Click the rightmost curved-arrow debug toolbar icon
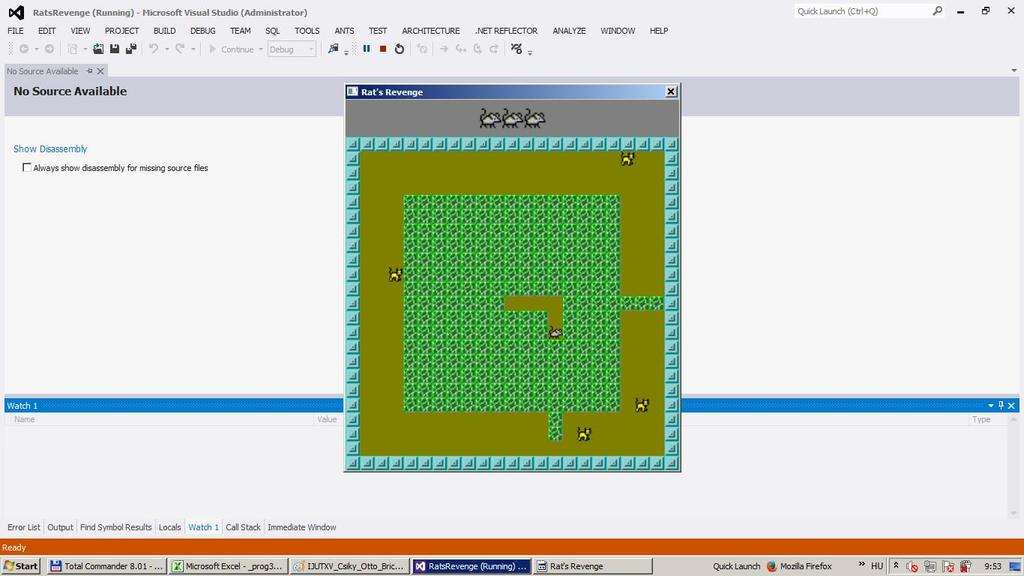The image size is (1024, 576). click(494, 49)
